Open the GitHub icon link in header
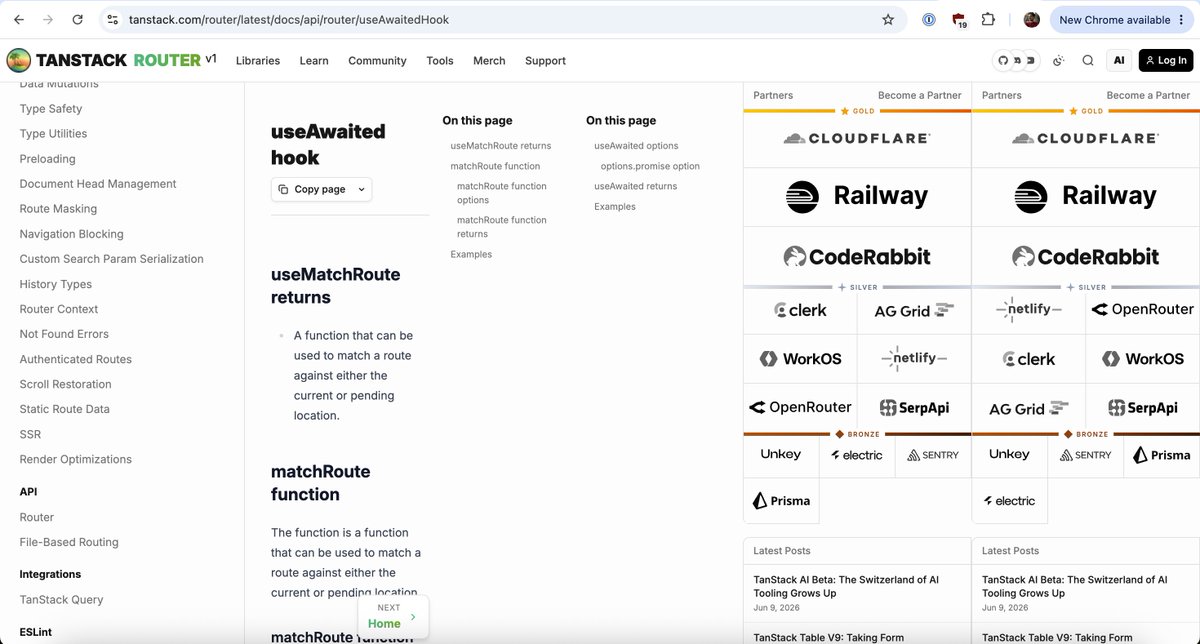1200x644 pixels. click(x=1003, y=60)
